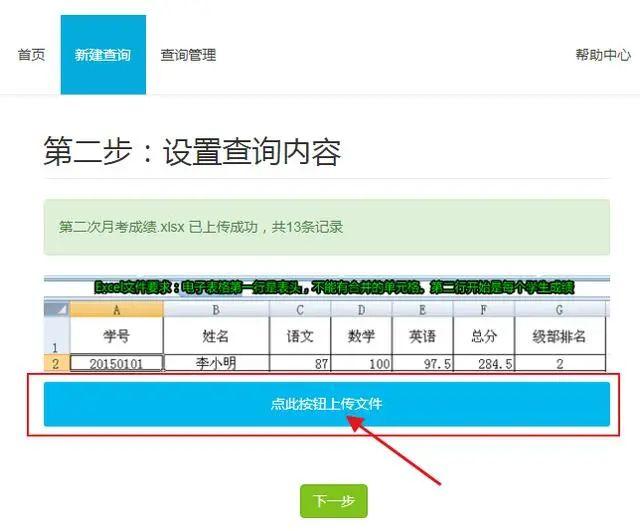
Task: Click the 语文 header cell
Action: point(300,336)
